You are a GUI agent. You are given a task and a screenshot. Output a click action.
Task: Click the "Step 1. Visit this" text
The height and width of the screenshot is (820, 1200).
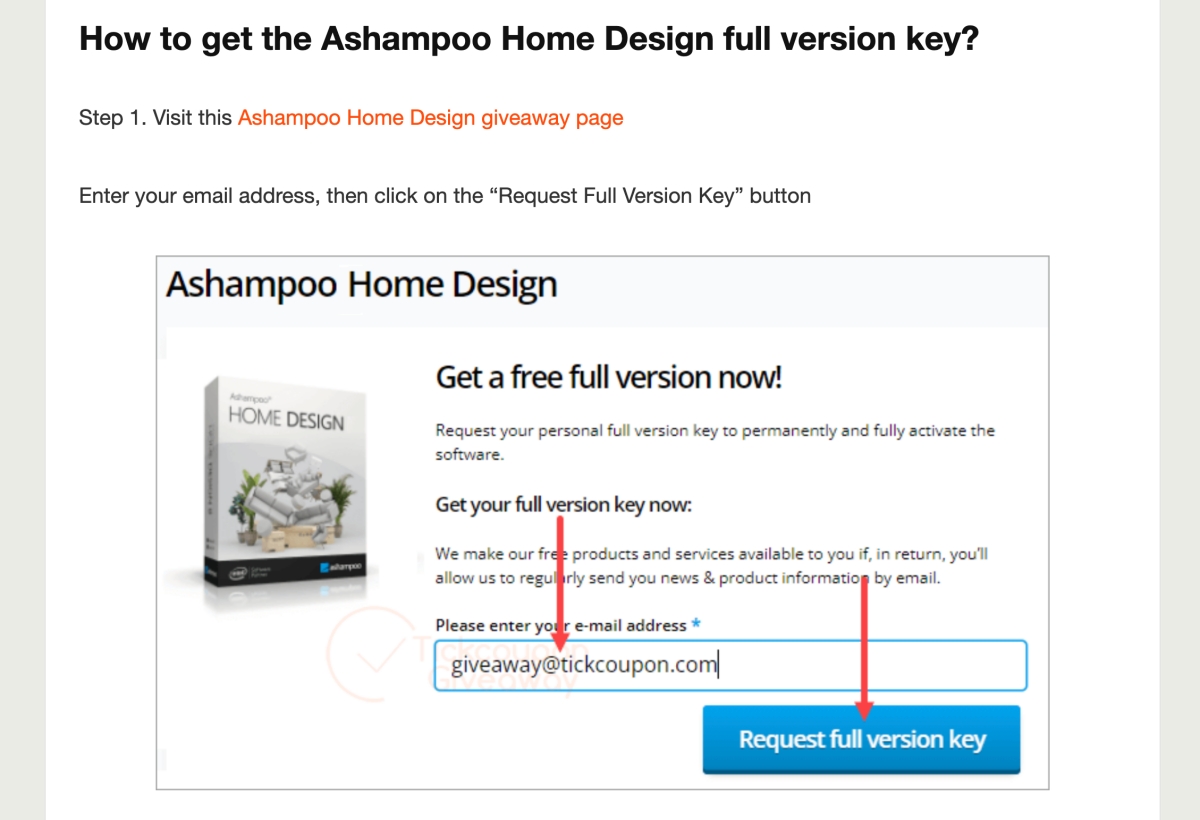tap(156, 118)
